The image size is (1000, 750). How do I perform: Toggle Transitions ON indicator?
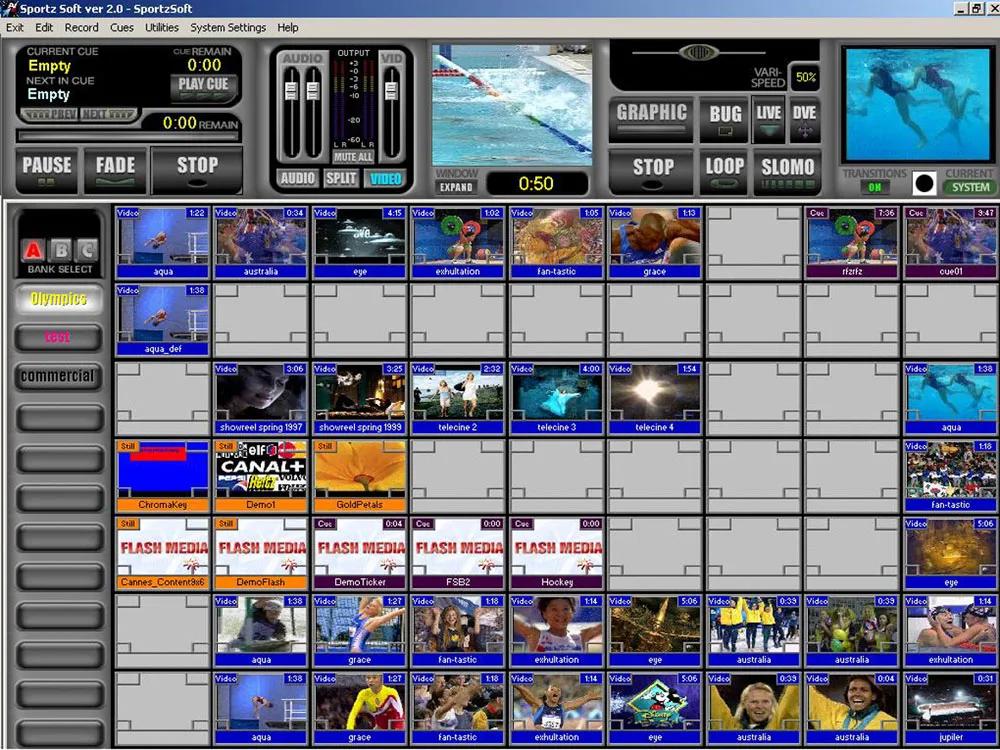click(x=873, y=187)
